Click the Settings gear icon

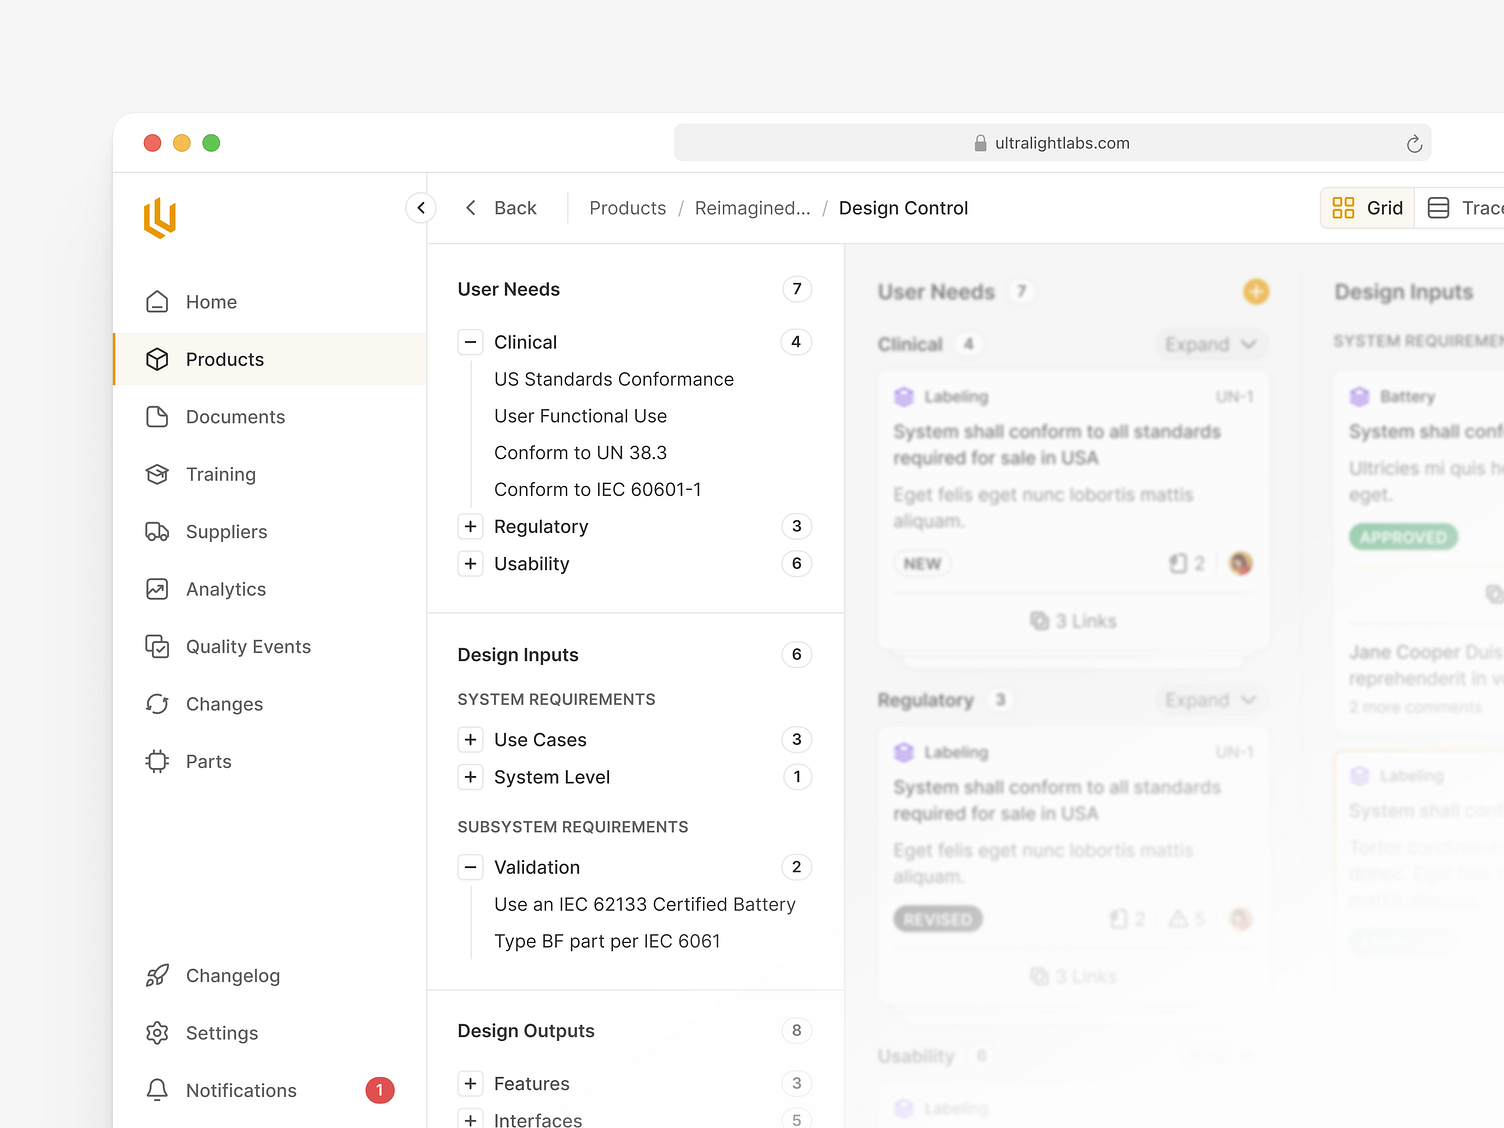pos(157,1033)
